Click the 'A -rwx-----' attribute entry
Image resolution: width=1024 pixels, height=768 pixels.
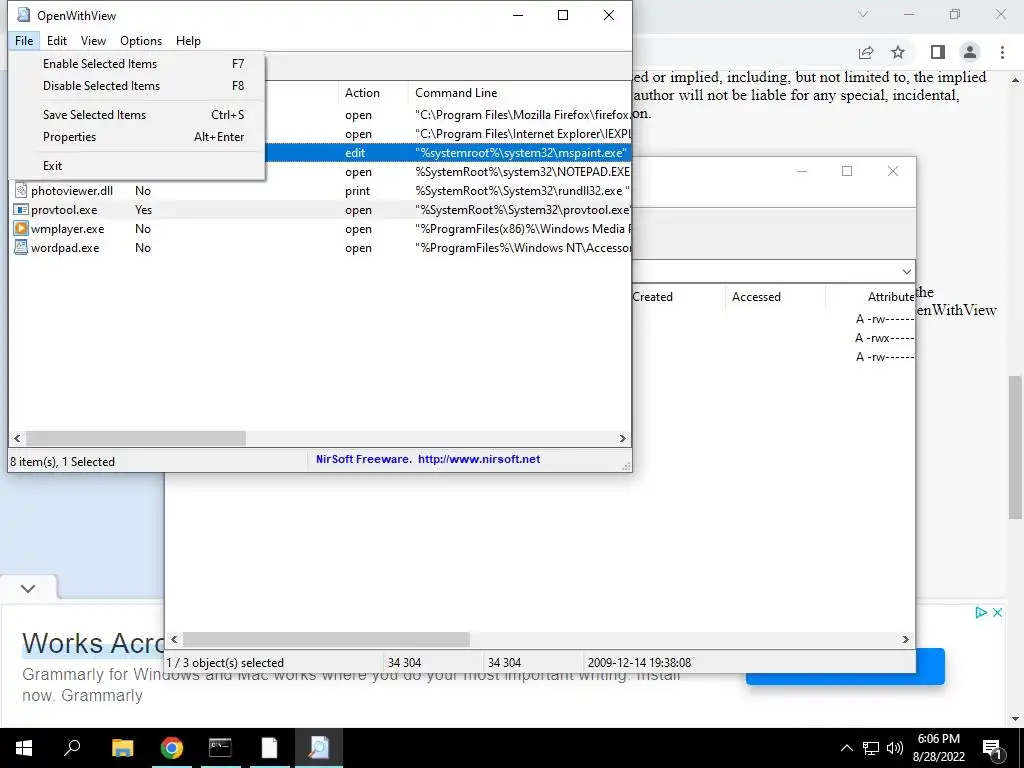884,338
